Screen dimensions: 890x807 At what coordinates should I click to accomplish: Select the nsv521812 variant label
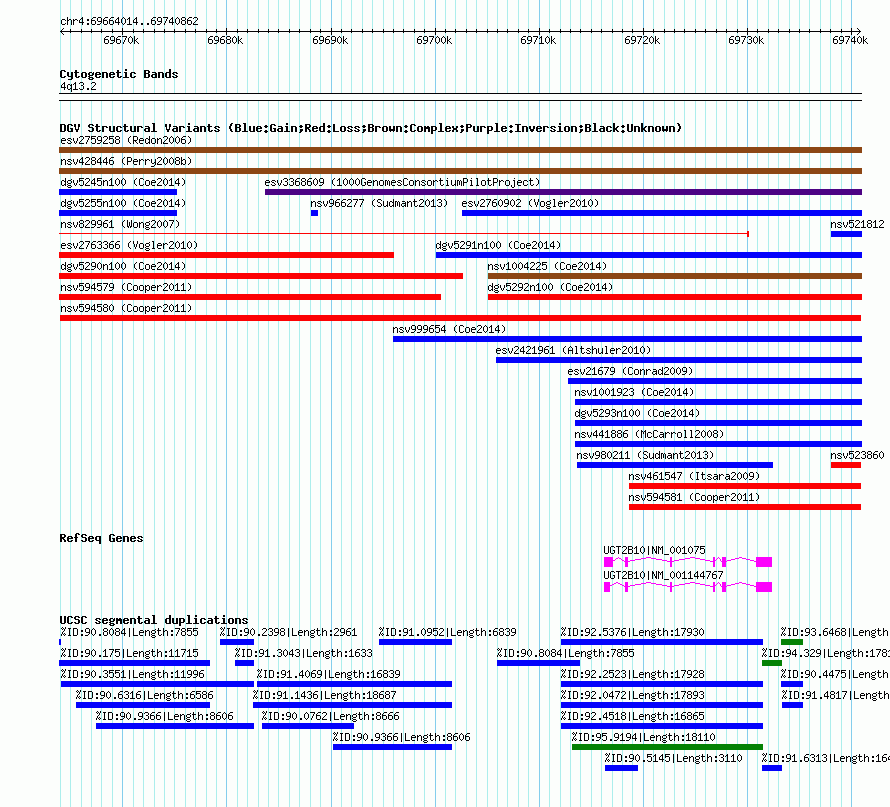coord(857,224)
